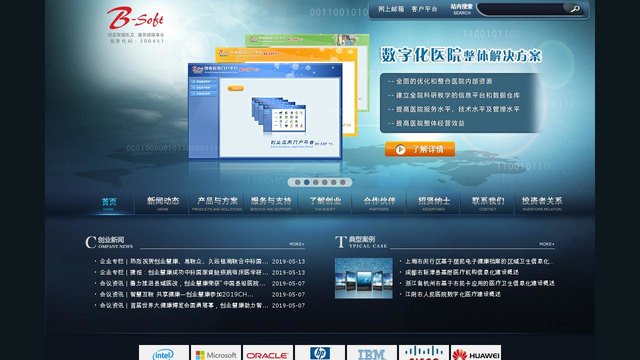Open case 江阴市人民医院数字化医疗建设概述
640x360 pixels.
tap(453, 294)
